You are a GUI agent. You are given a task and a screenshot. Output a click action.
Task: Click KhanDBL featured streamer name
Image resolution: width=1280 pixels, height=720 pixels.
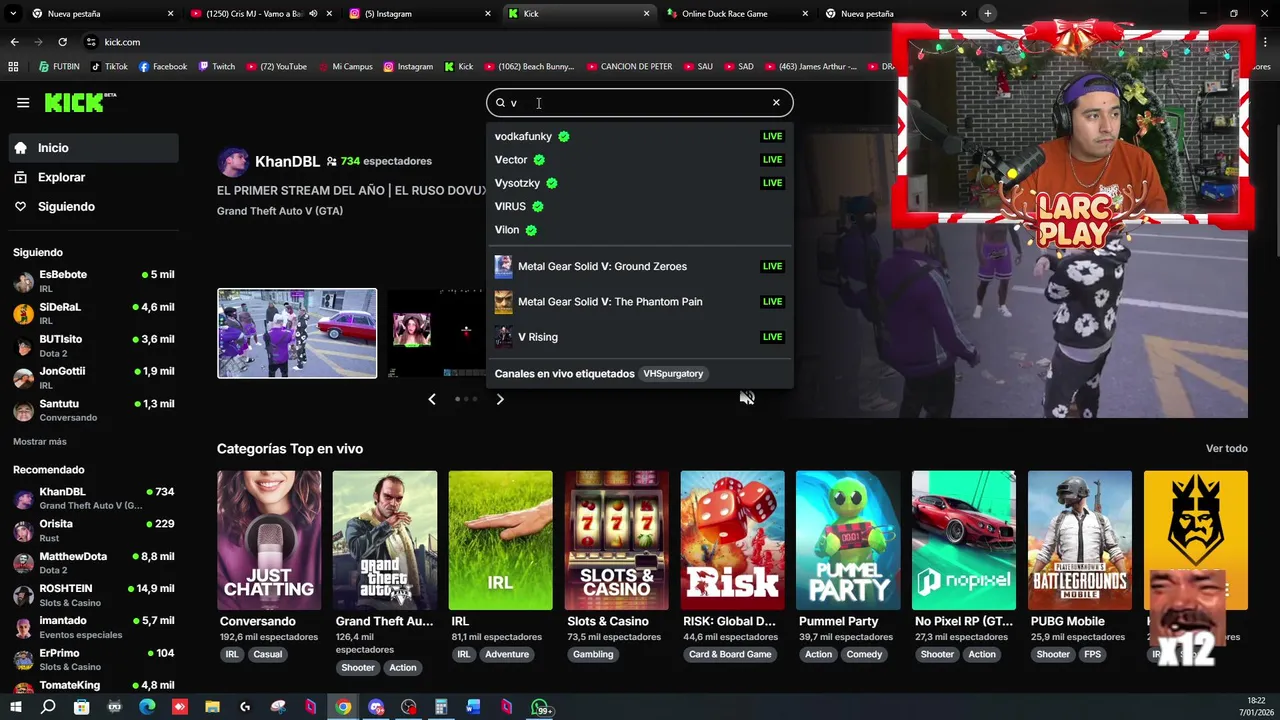point(287,161)
